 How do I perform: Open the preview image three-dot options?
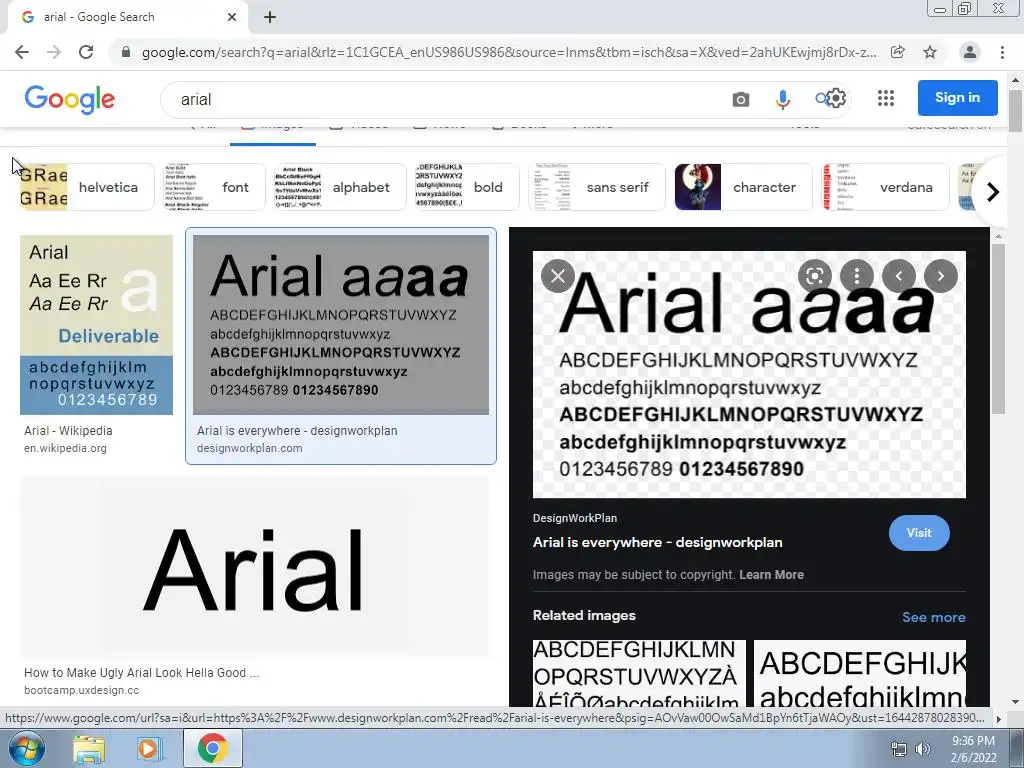857,276
